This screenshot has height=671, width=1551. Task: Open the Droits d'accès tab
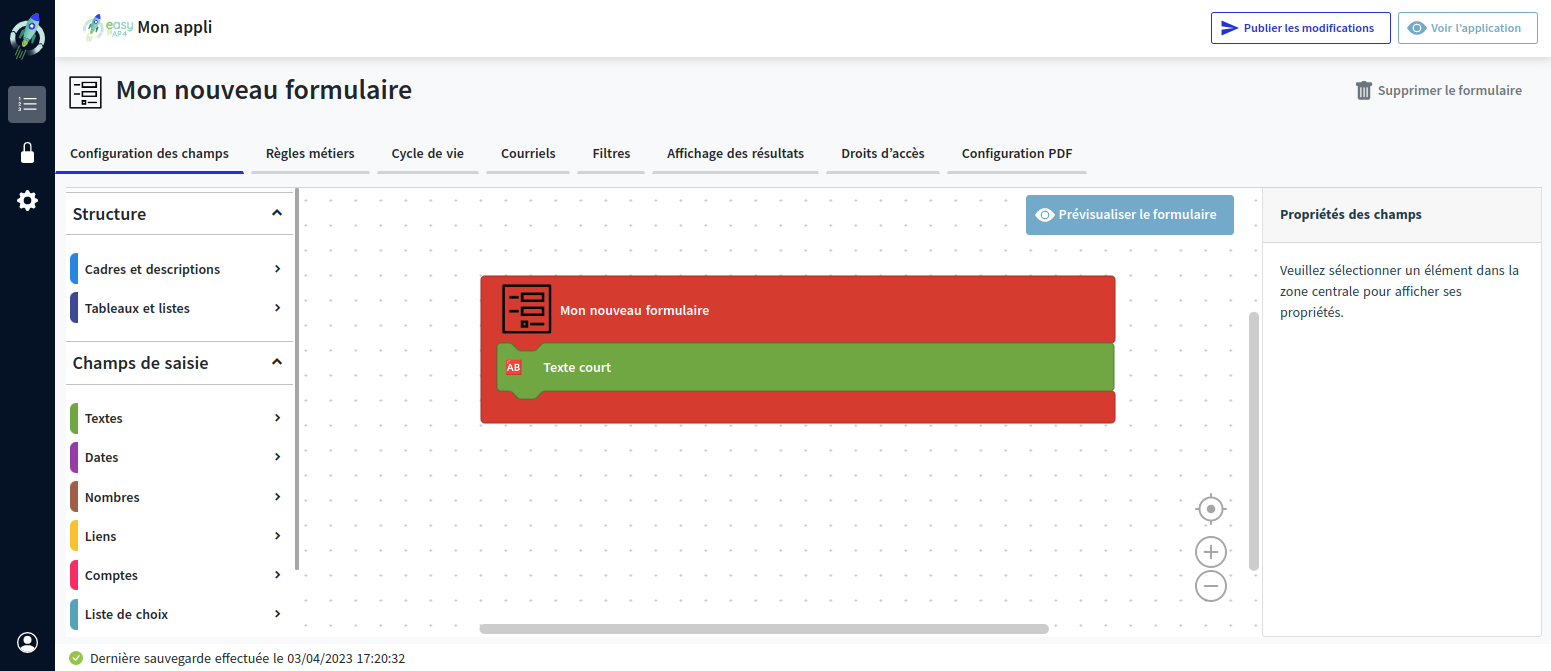pyautogui.click(x=882, y=154)
